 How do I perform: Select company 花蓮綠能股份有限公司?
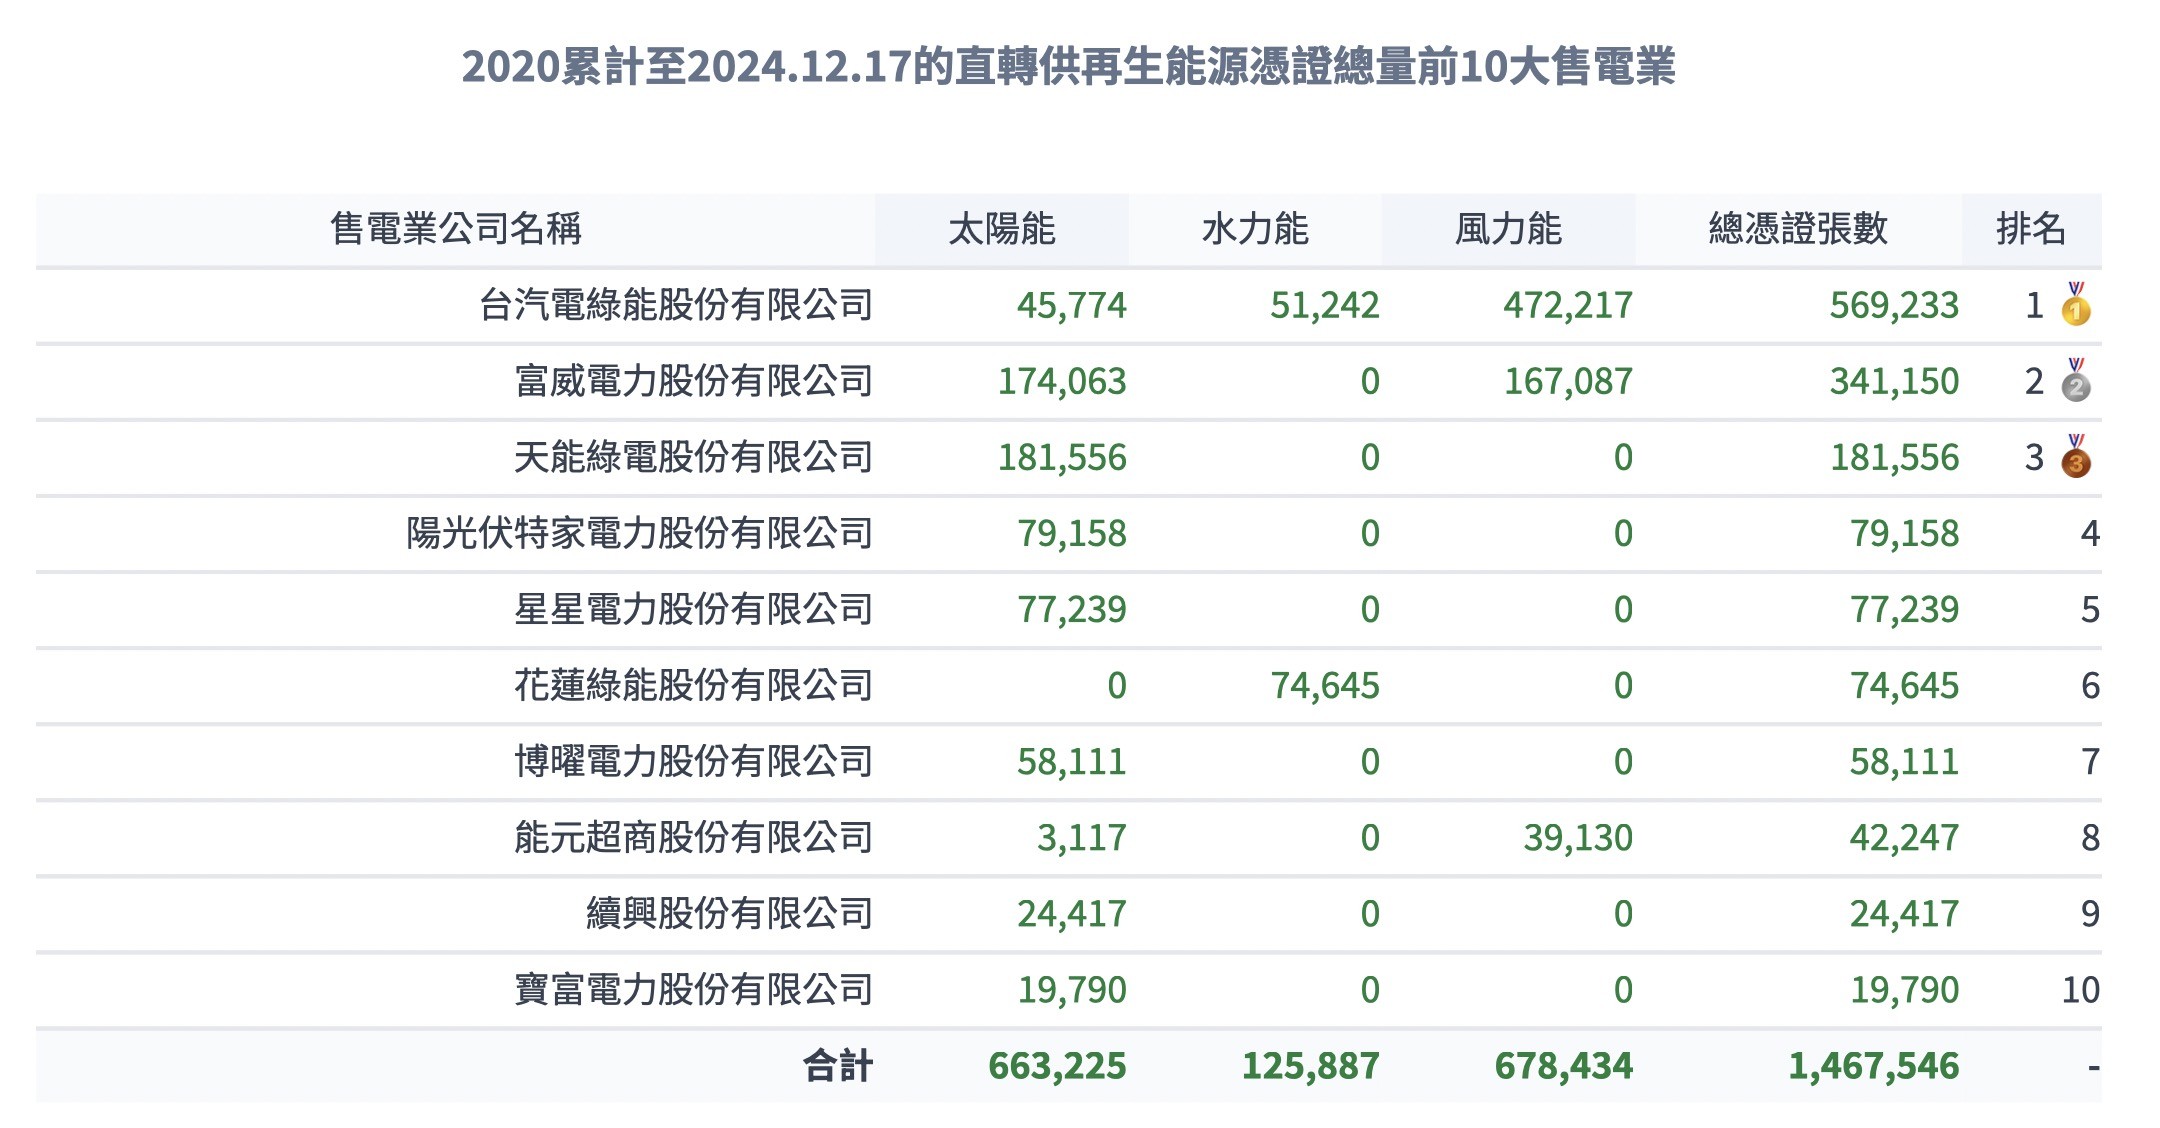click(x=694, y=685)
